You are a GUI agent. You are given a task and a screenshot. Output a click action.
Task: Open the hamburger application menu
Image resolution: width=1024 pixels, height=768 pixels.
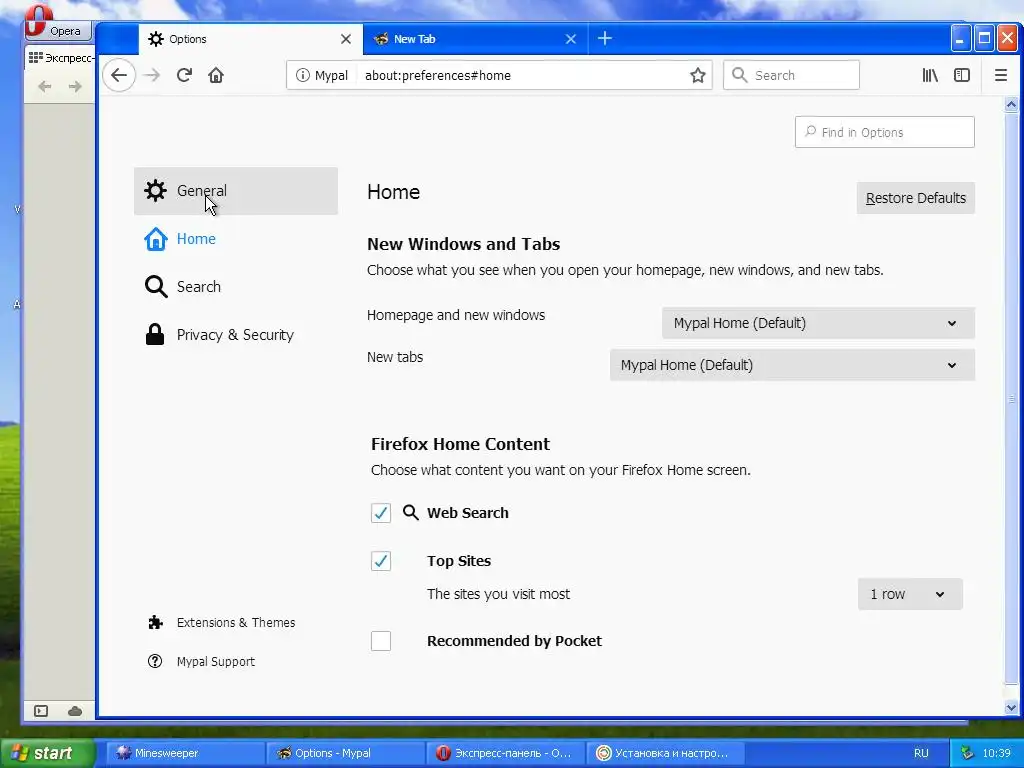click(1000, 75)
